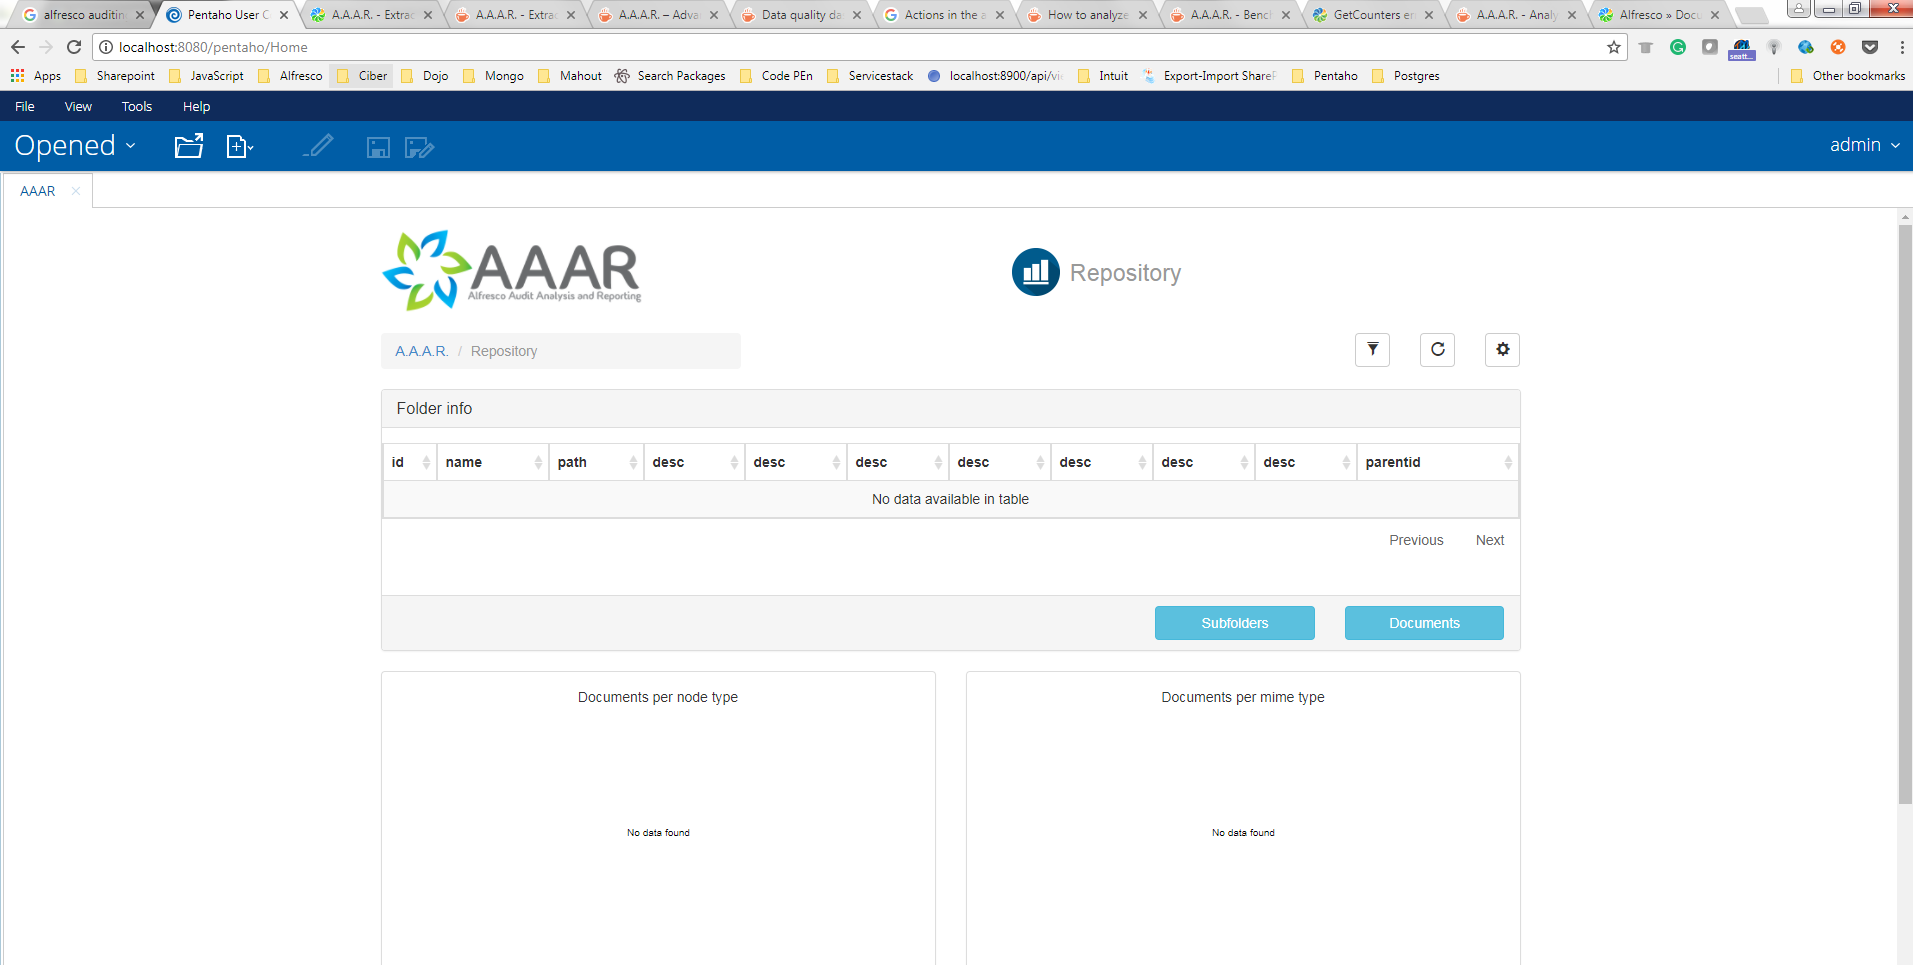Open the Help menu

[x=196, y=106]
